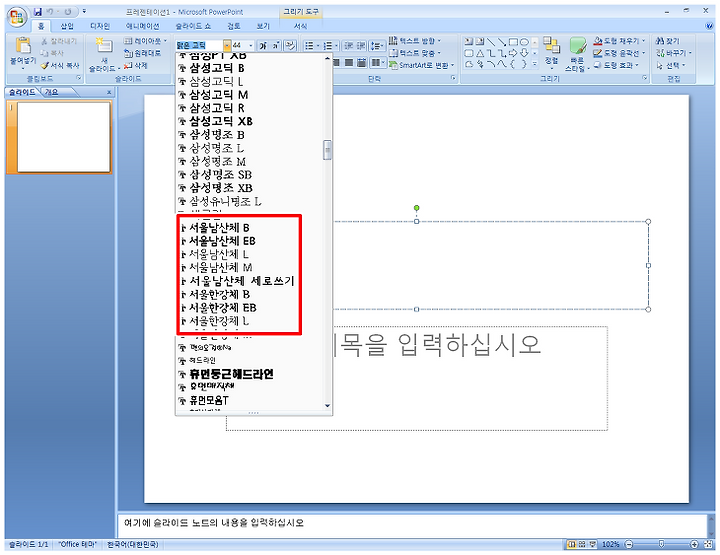Select the straight line shape
720x555 pixels.
click(490, 42)
